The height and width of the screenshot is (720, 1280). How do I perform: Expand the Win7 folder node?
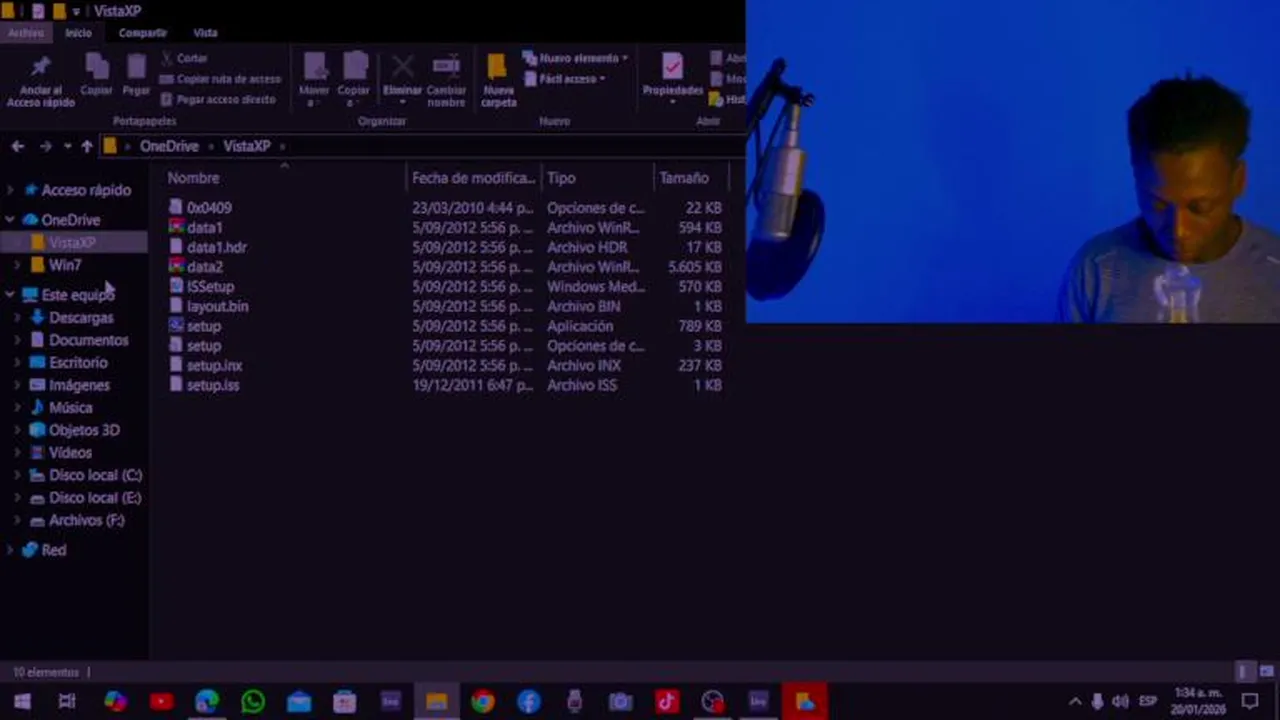(x=17, y=266)
